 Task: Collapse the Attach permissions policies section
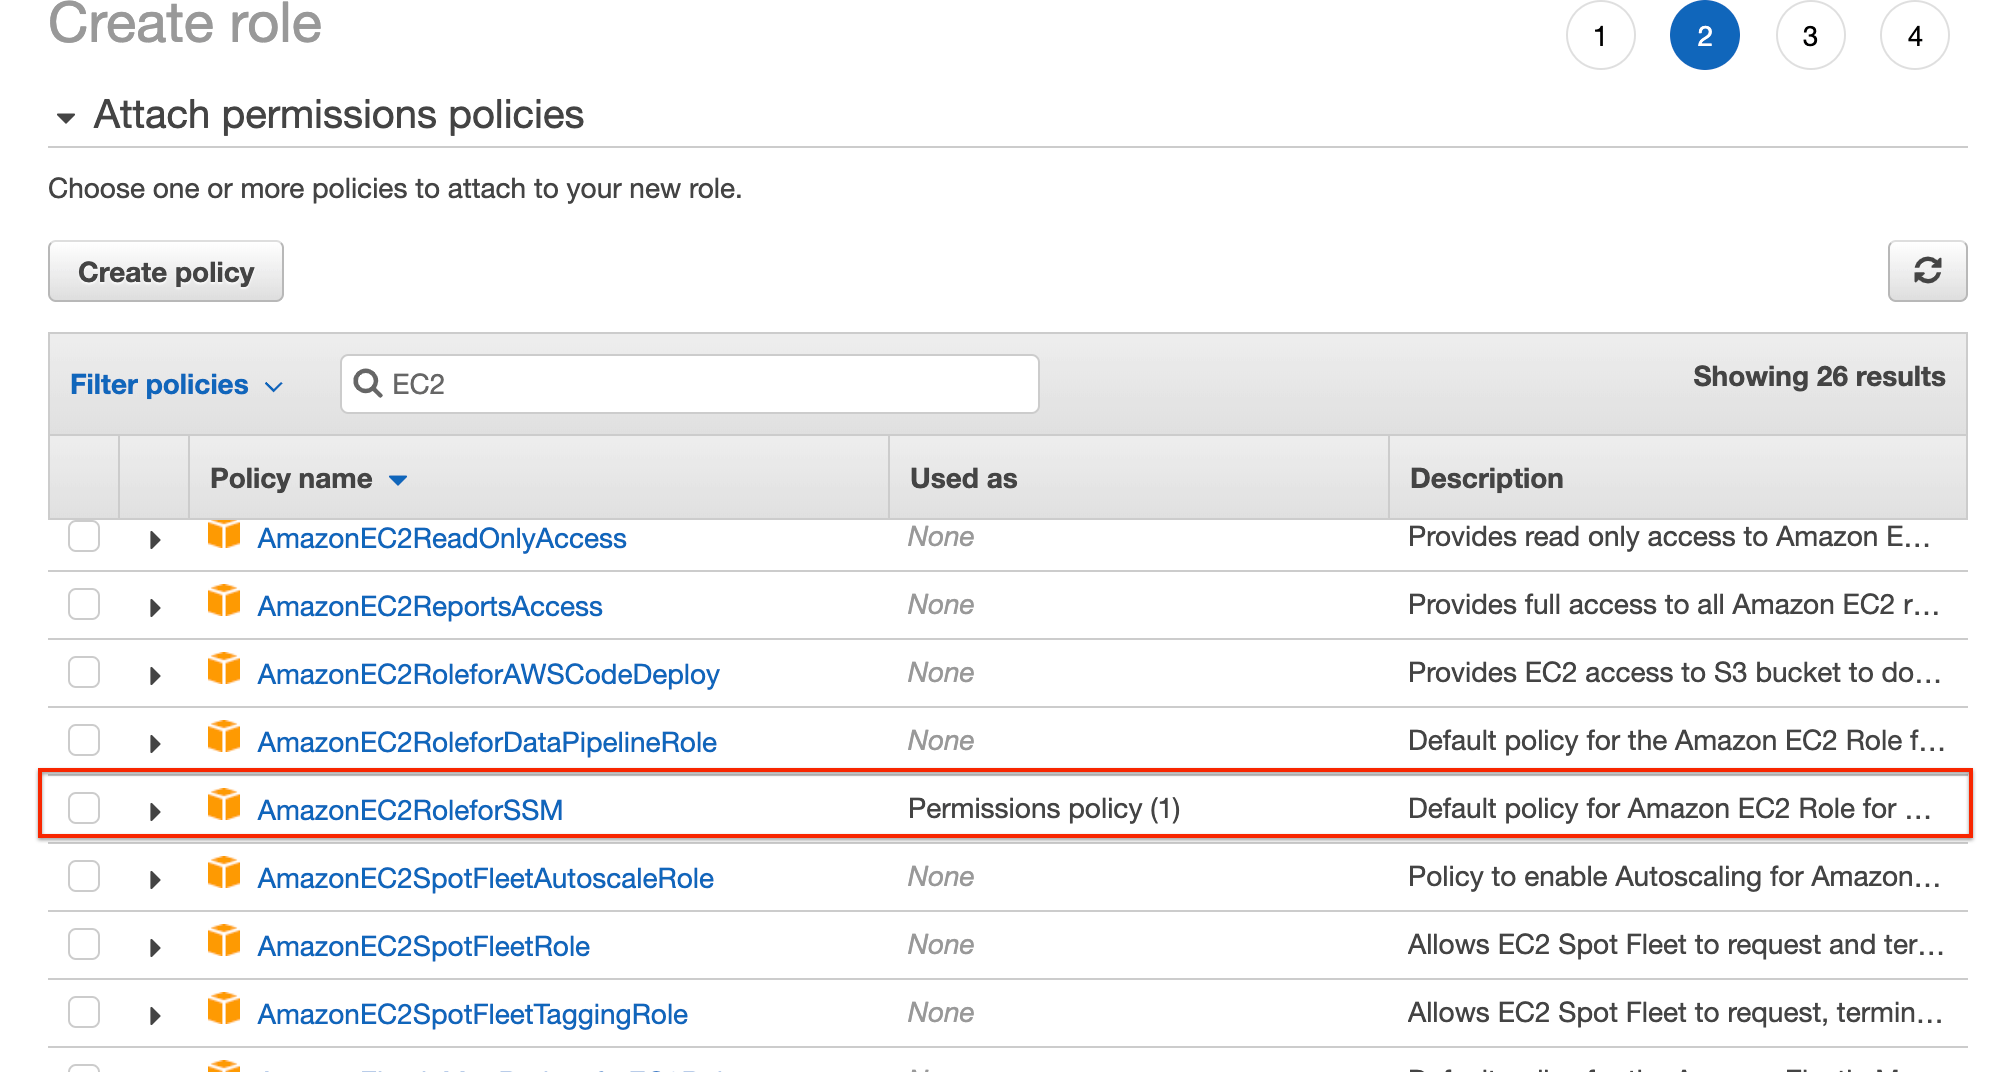click(66, 118)
